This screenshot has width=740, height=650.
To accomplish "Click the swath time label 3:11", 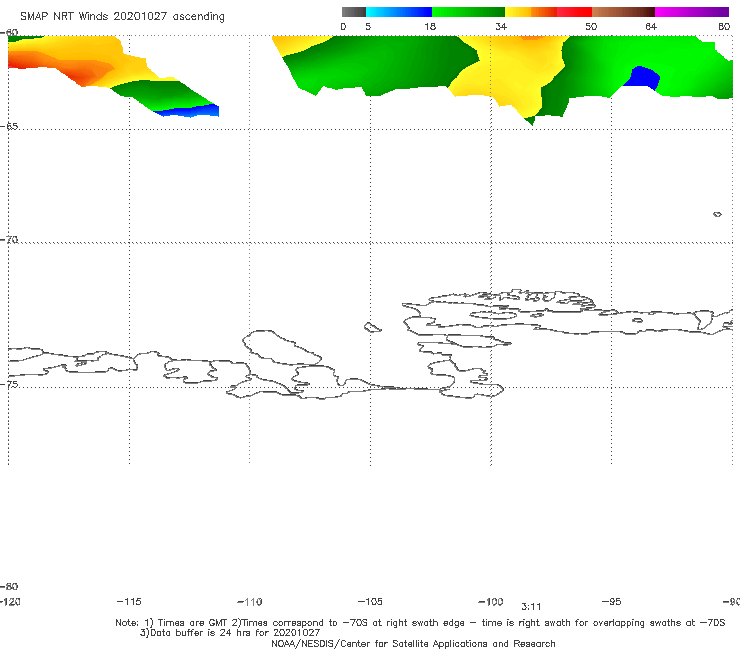I will (x=531, y=607).
